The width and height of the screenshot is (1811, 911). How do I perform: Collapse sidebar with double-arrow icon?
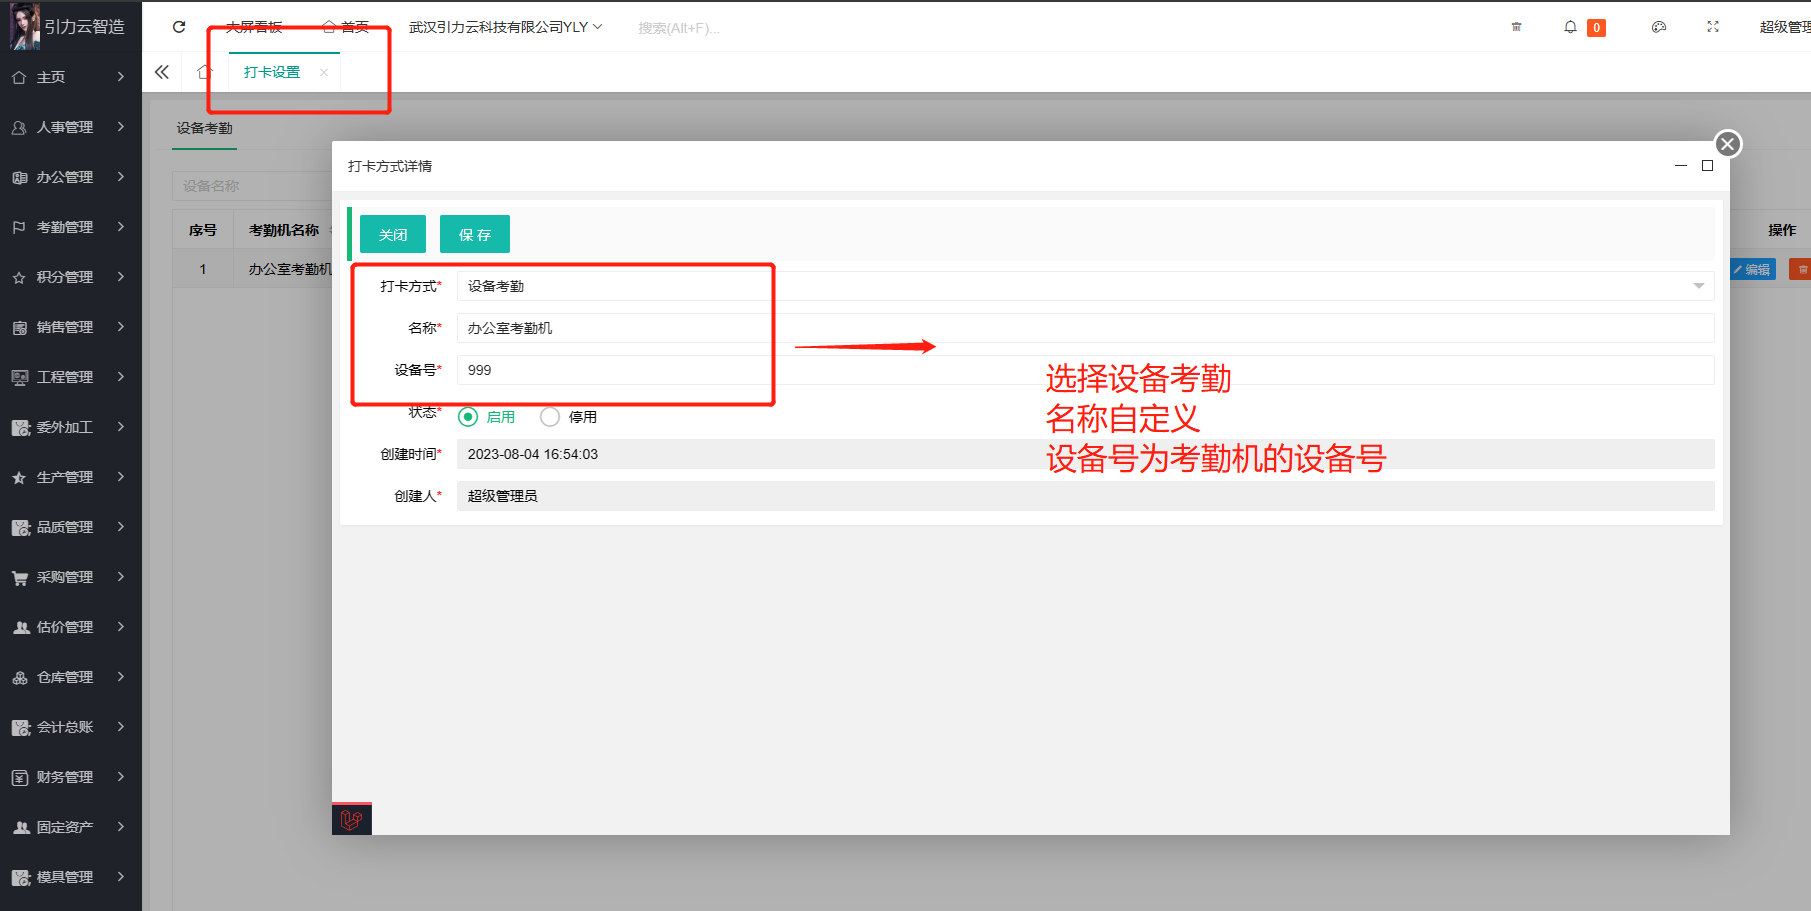162,72
